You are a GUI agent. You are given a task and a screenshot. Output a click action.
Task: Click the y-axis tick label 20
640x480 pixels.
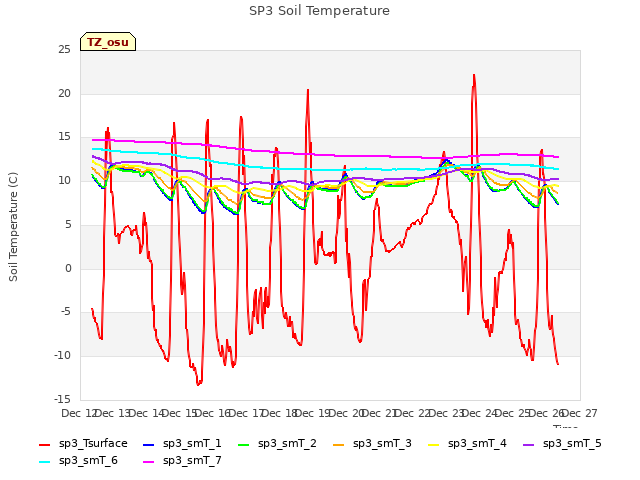point(64,93)
